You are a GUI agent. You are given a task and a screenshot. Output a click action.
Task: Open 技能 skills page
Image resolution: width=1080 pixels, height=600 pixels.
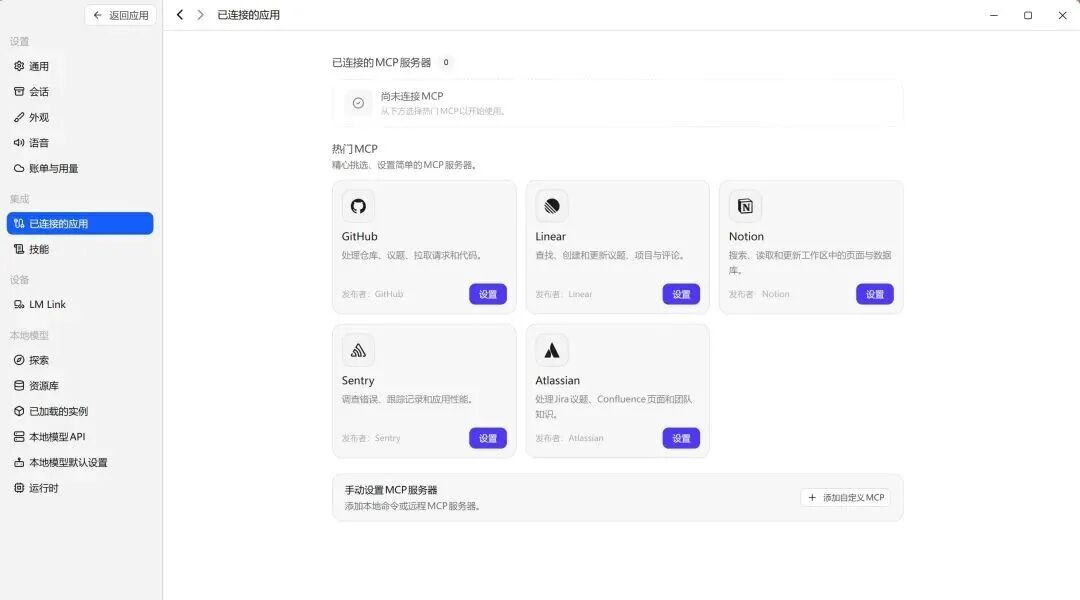(80, 249)
